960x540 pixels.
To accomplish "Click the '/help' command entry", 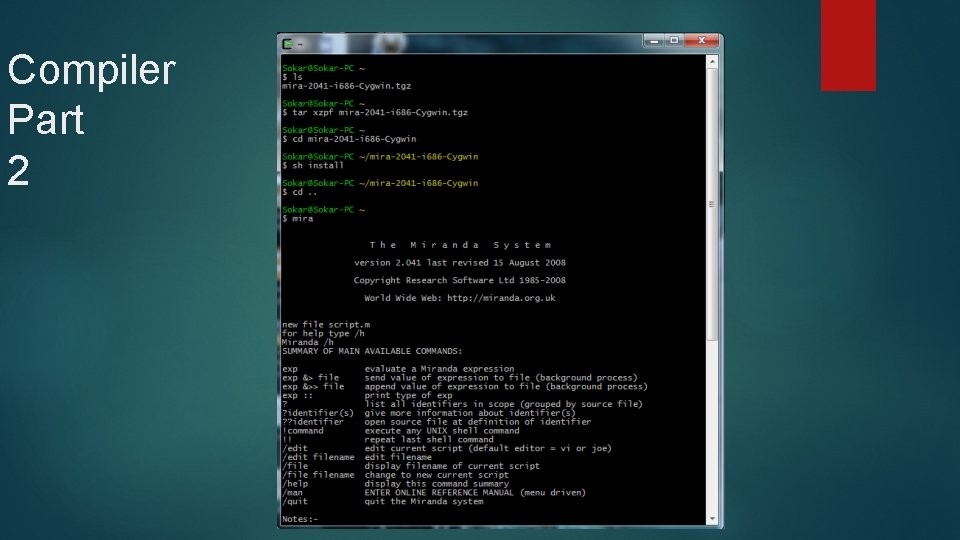I will tap(295, 484).
